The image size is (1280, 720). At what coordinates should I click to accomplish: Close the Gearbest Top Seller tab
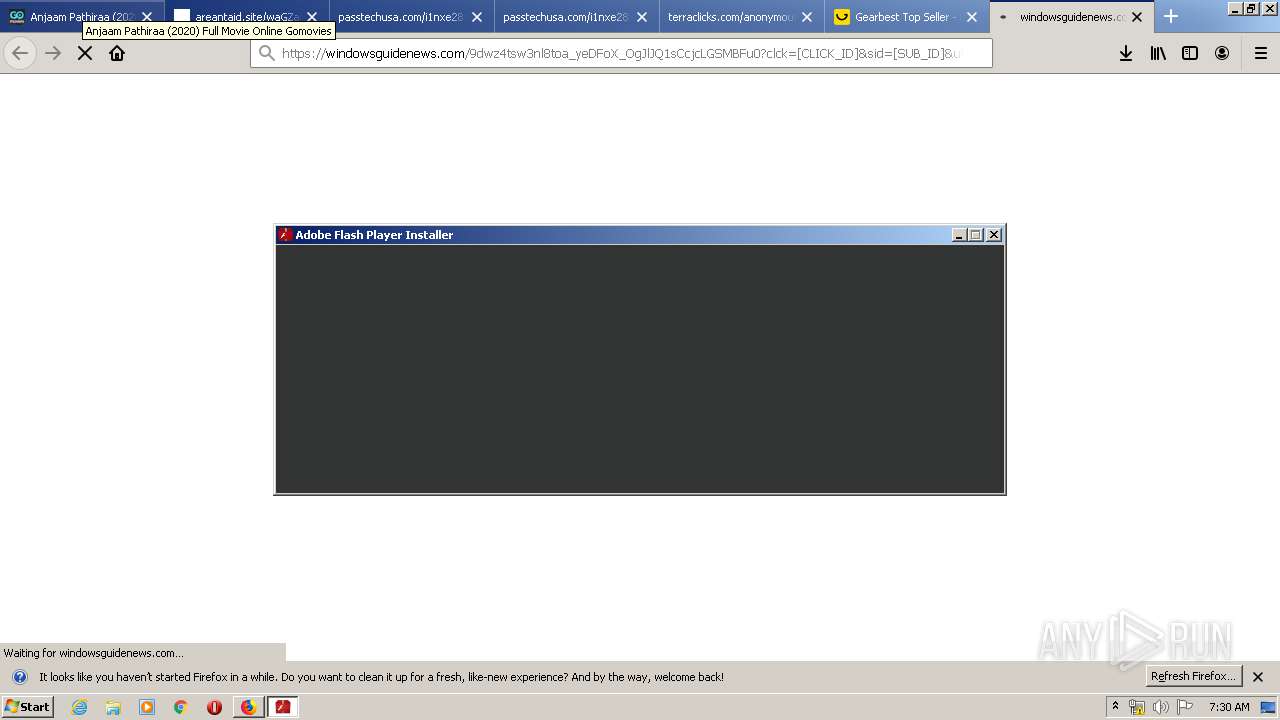pos(972,17)
